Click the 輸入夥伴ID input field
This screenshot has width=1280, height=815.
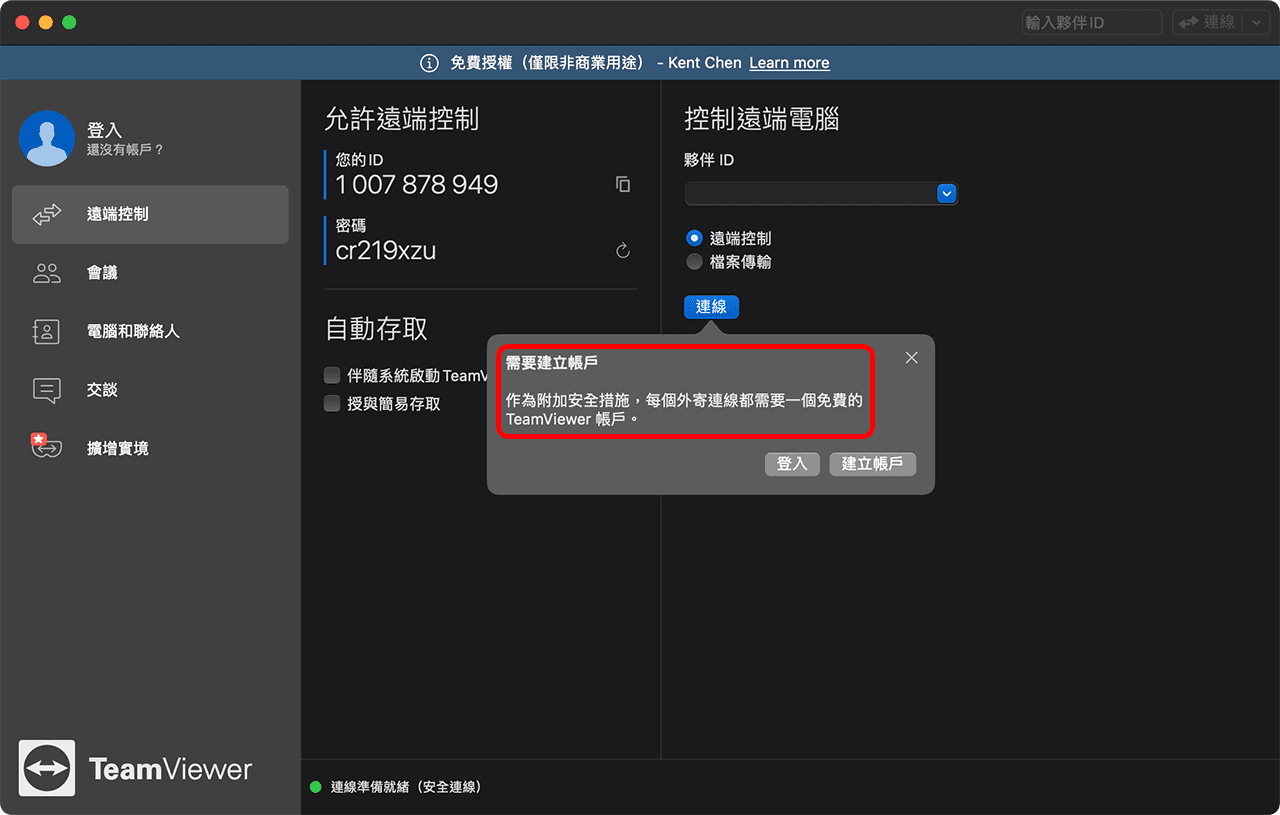tap(1091, 22)
